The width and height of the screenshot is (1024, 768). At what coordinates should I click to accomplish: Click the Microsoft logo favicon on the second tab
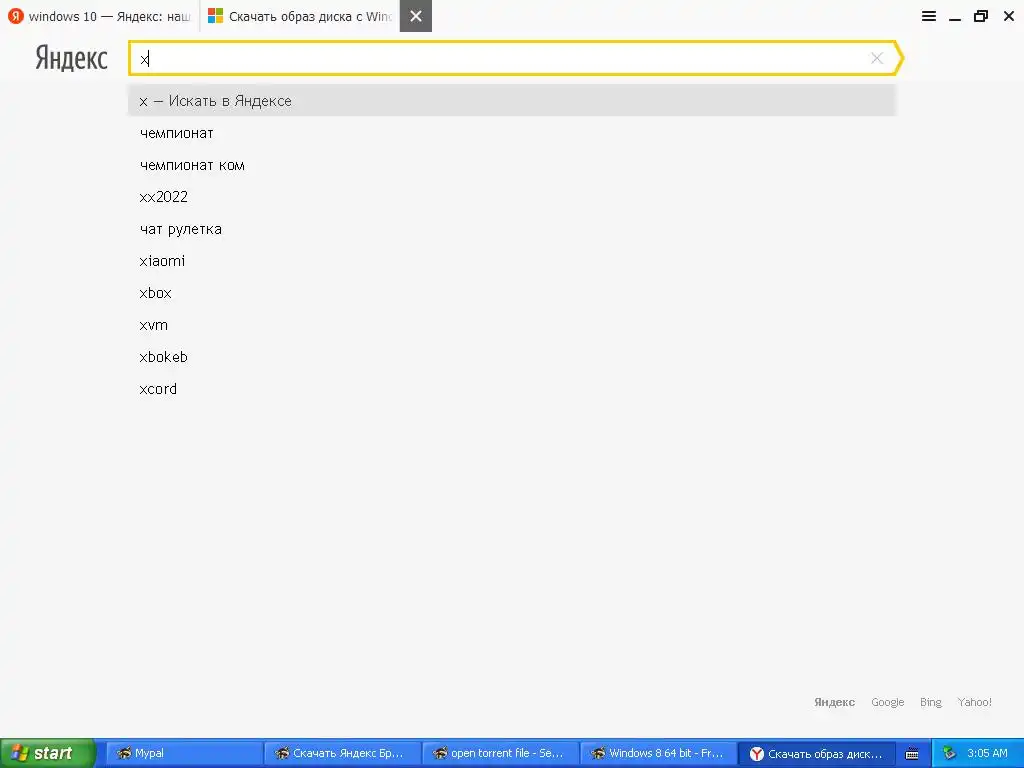pos(216,16)
